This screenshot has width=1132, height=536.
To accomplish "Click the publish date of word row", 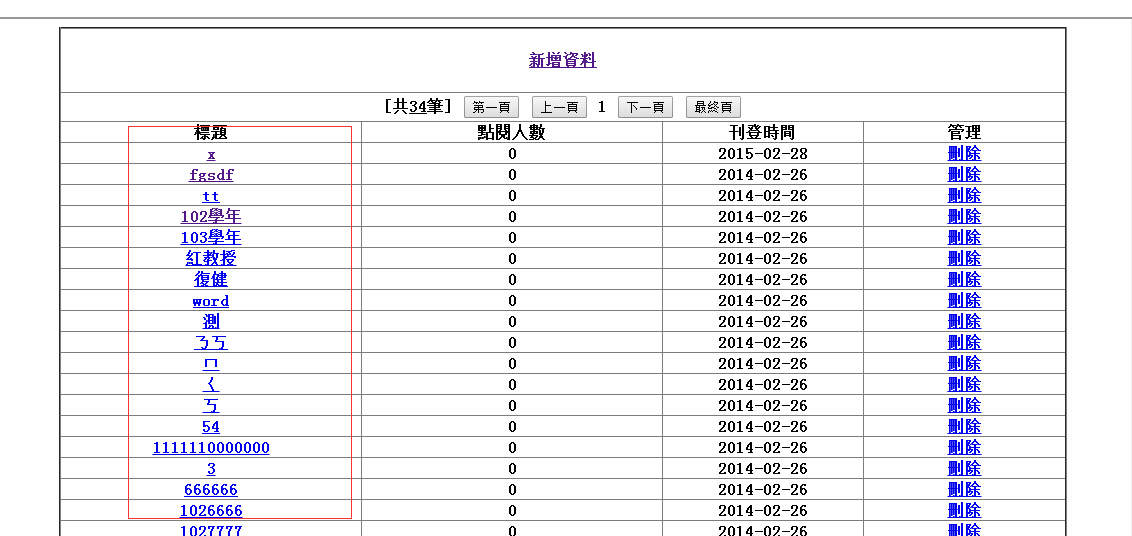I will coord(762,301).
